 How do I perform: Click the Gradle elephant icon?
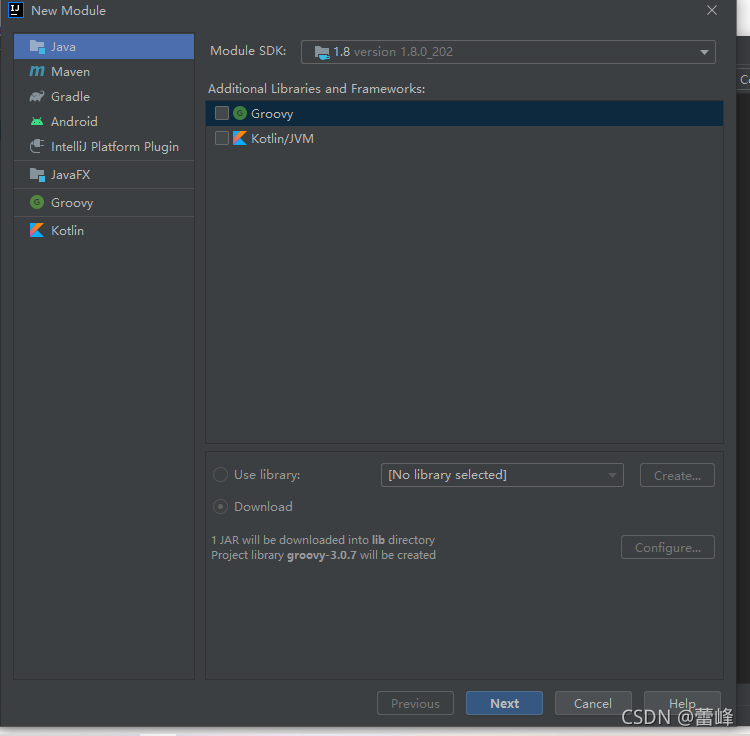click(37, 96)
